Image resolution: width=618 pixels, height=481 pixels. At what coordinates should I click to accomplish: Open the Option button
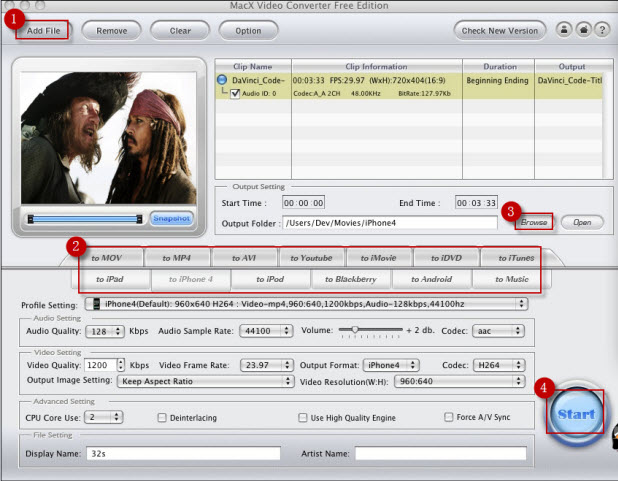point(248,30)
